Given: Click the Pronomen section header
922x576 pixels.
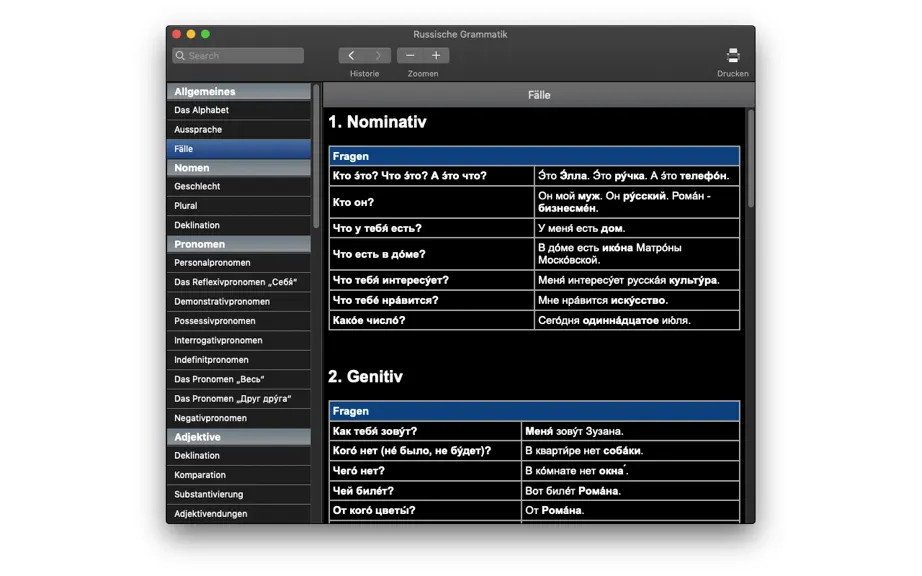Looking at the screenshot, I should pyautogui.click(x=239, y=244).
